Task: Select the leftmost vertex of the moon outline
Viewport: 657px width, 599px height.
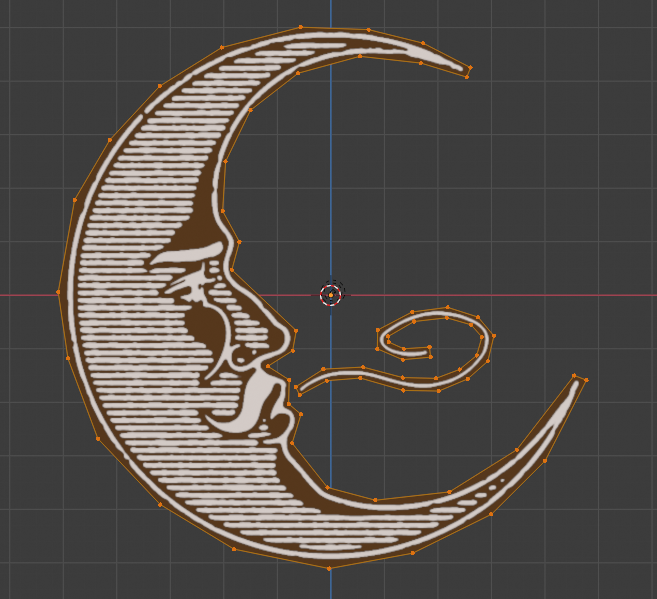Action: click(58, 292)
